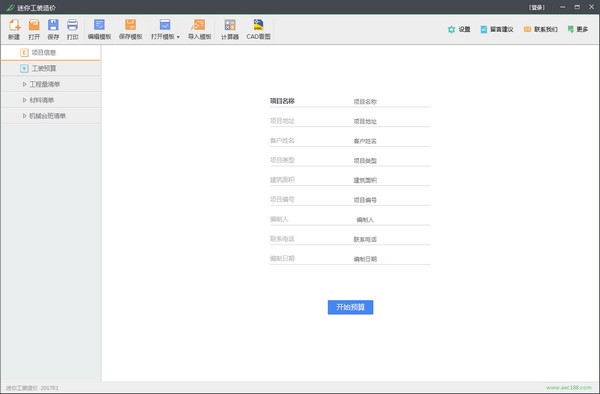Screen dimensions: 600x394
Task: Click the 打印 (Print) icon
Action: pos(72,29)
